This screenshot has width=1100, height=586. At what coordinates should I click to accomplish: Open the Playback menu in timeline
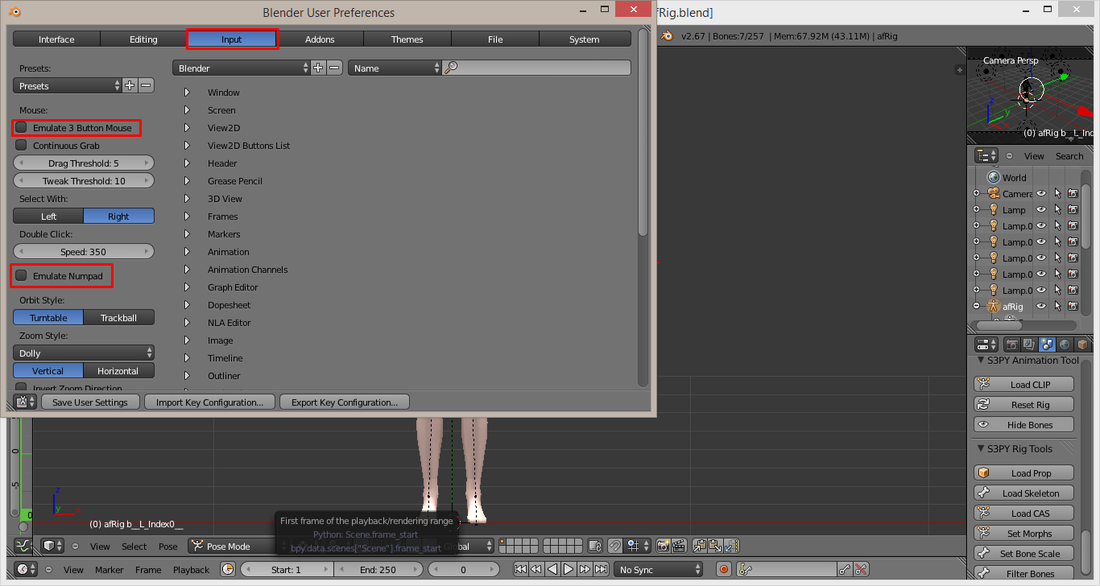pos(191,570)
